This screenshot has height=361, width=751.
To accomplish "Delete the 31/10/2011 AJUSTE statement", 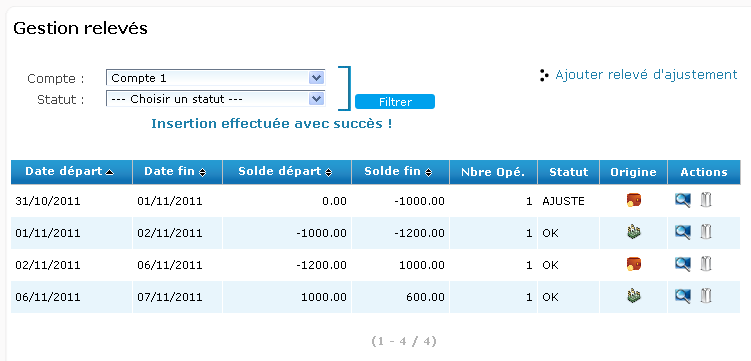I will [x=705, y=200].
